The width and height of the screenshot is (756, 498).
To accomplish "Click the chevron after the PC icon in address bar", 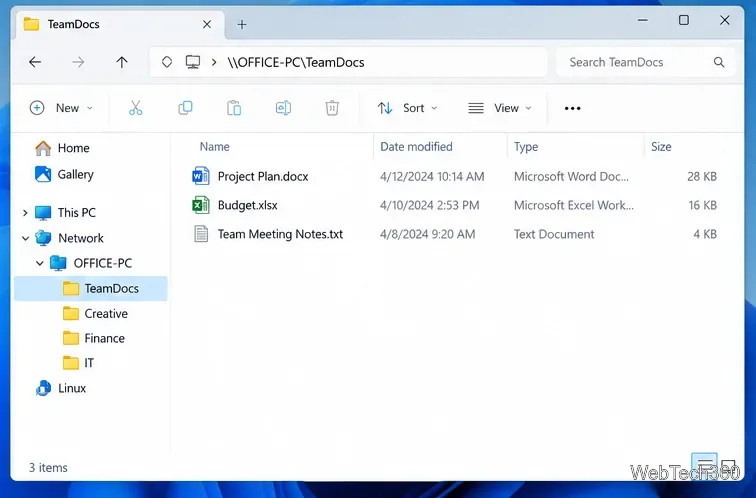I will (x=214, y=62).
